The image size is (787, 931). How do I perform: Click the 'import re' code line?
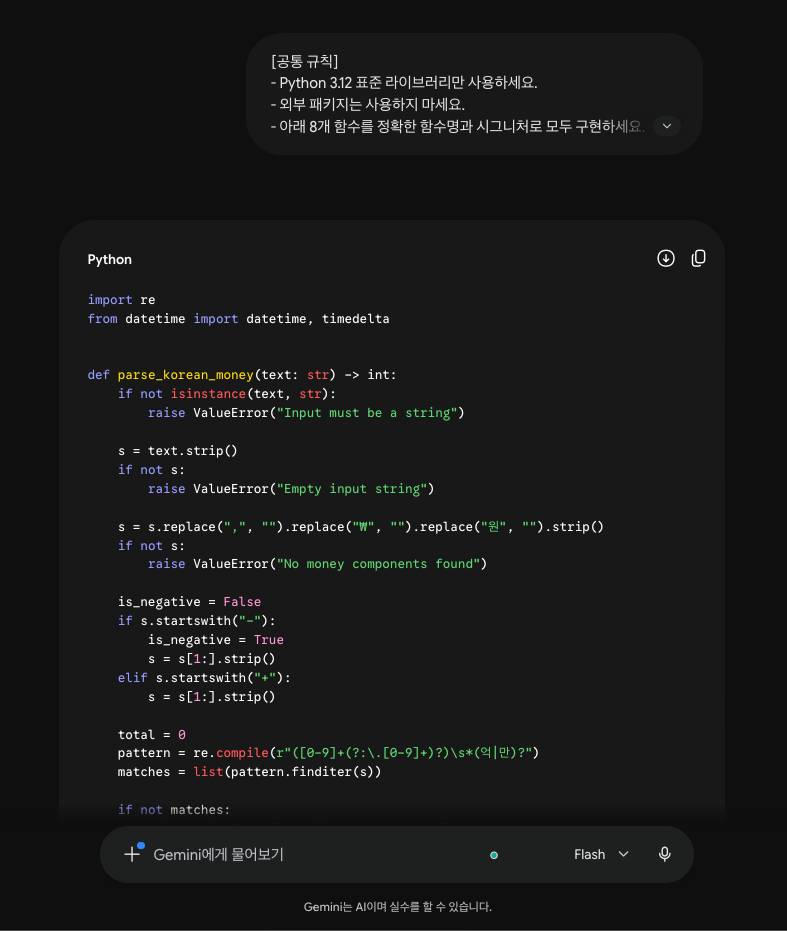[122, 300]
